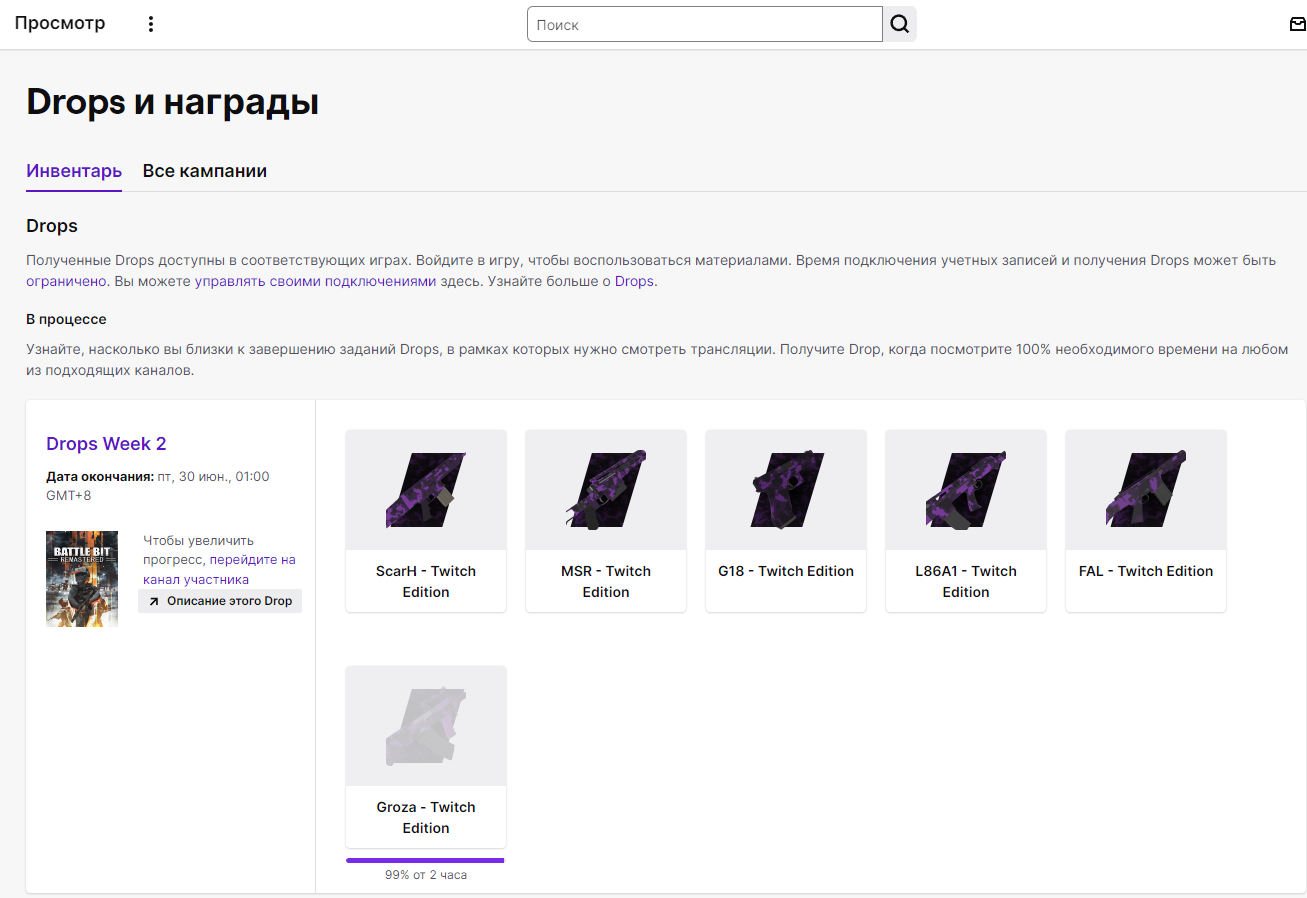Open the Drops Week 2 campaign title
The image size is (1307, 898).
(x=106, y=444)
